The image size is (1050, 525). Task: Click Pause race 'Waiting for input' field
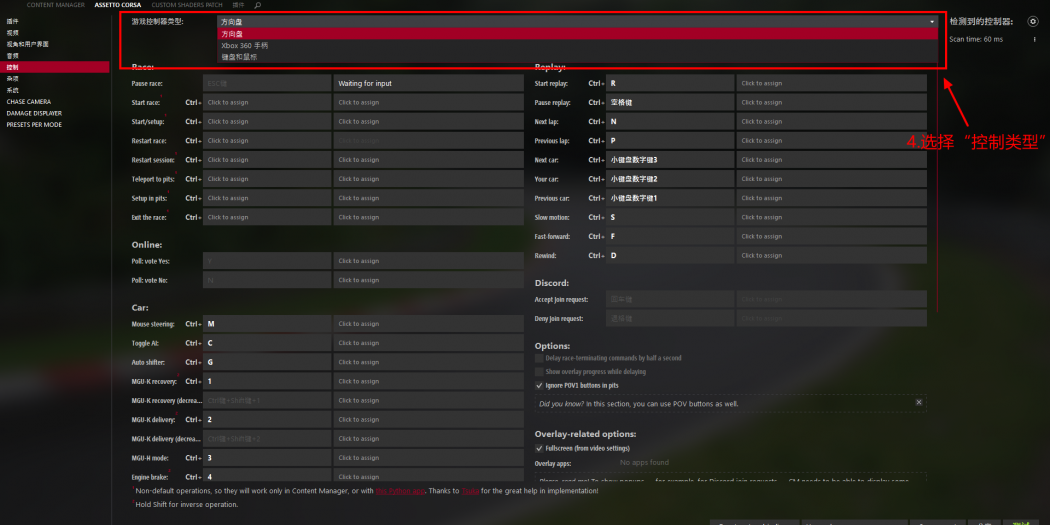[x=429, y=83]
